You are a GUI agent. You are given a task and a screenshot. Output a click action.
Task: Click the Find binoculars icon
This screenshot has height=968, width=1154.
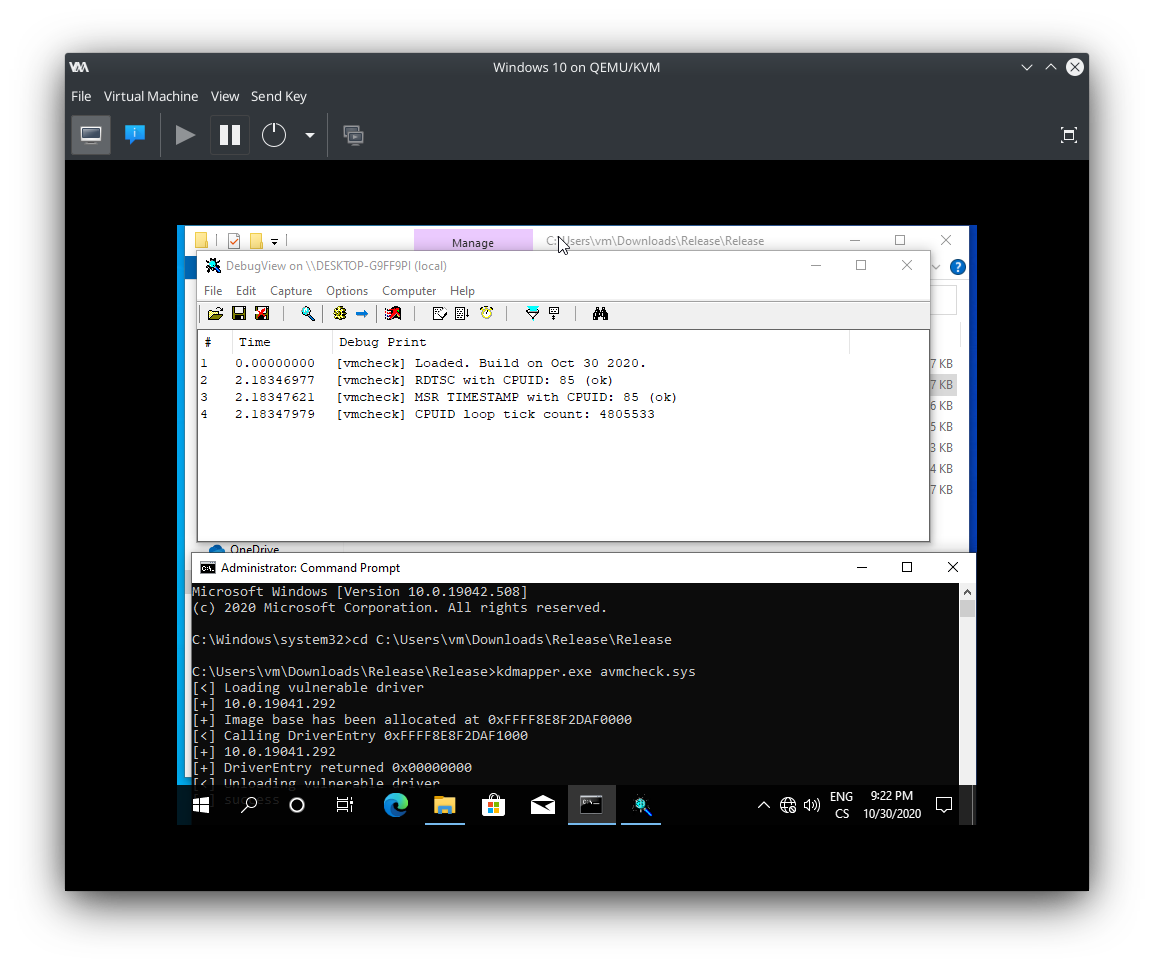pos(601,314)
